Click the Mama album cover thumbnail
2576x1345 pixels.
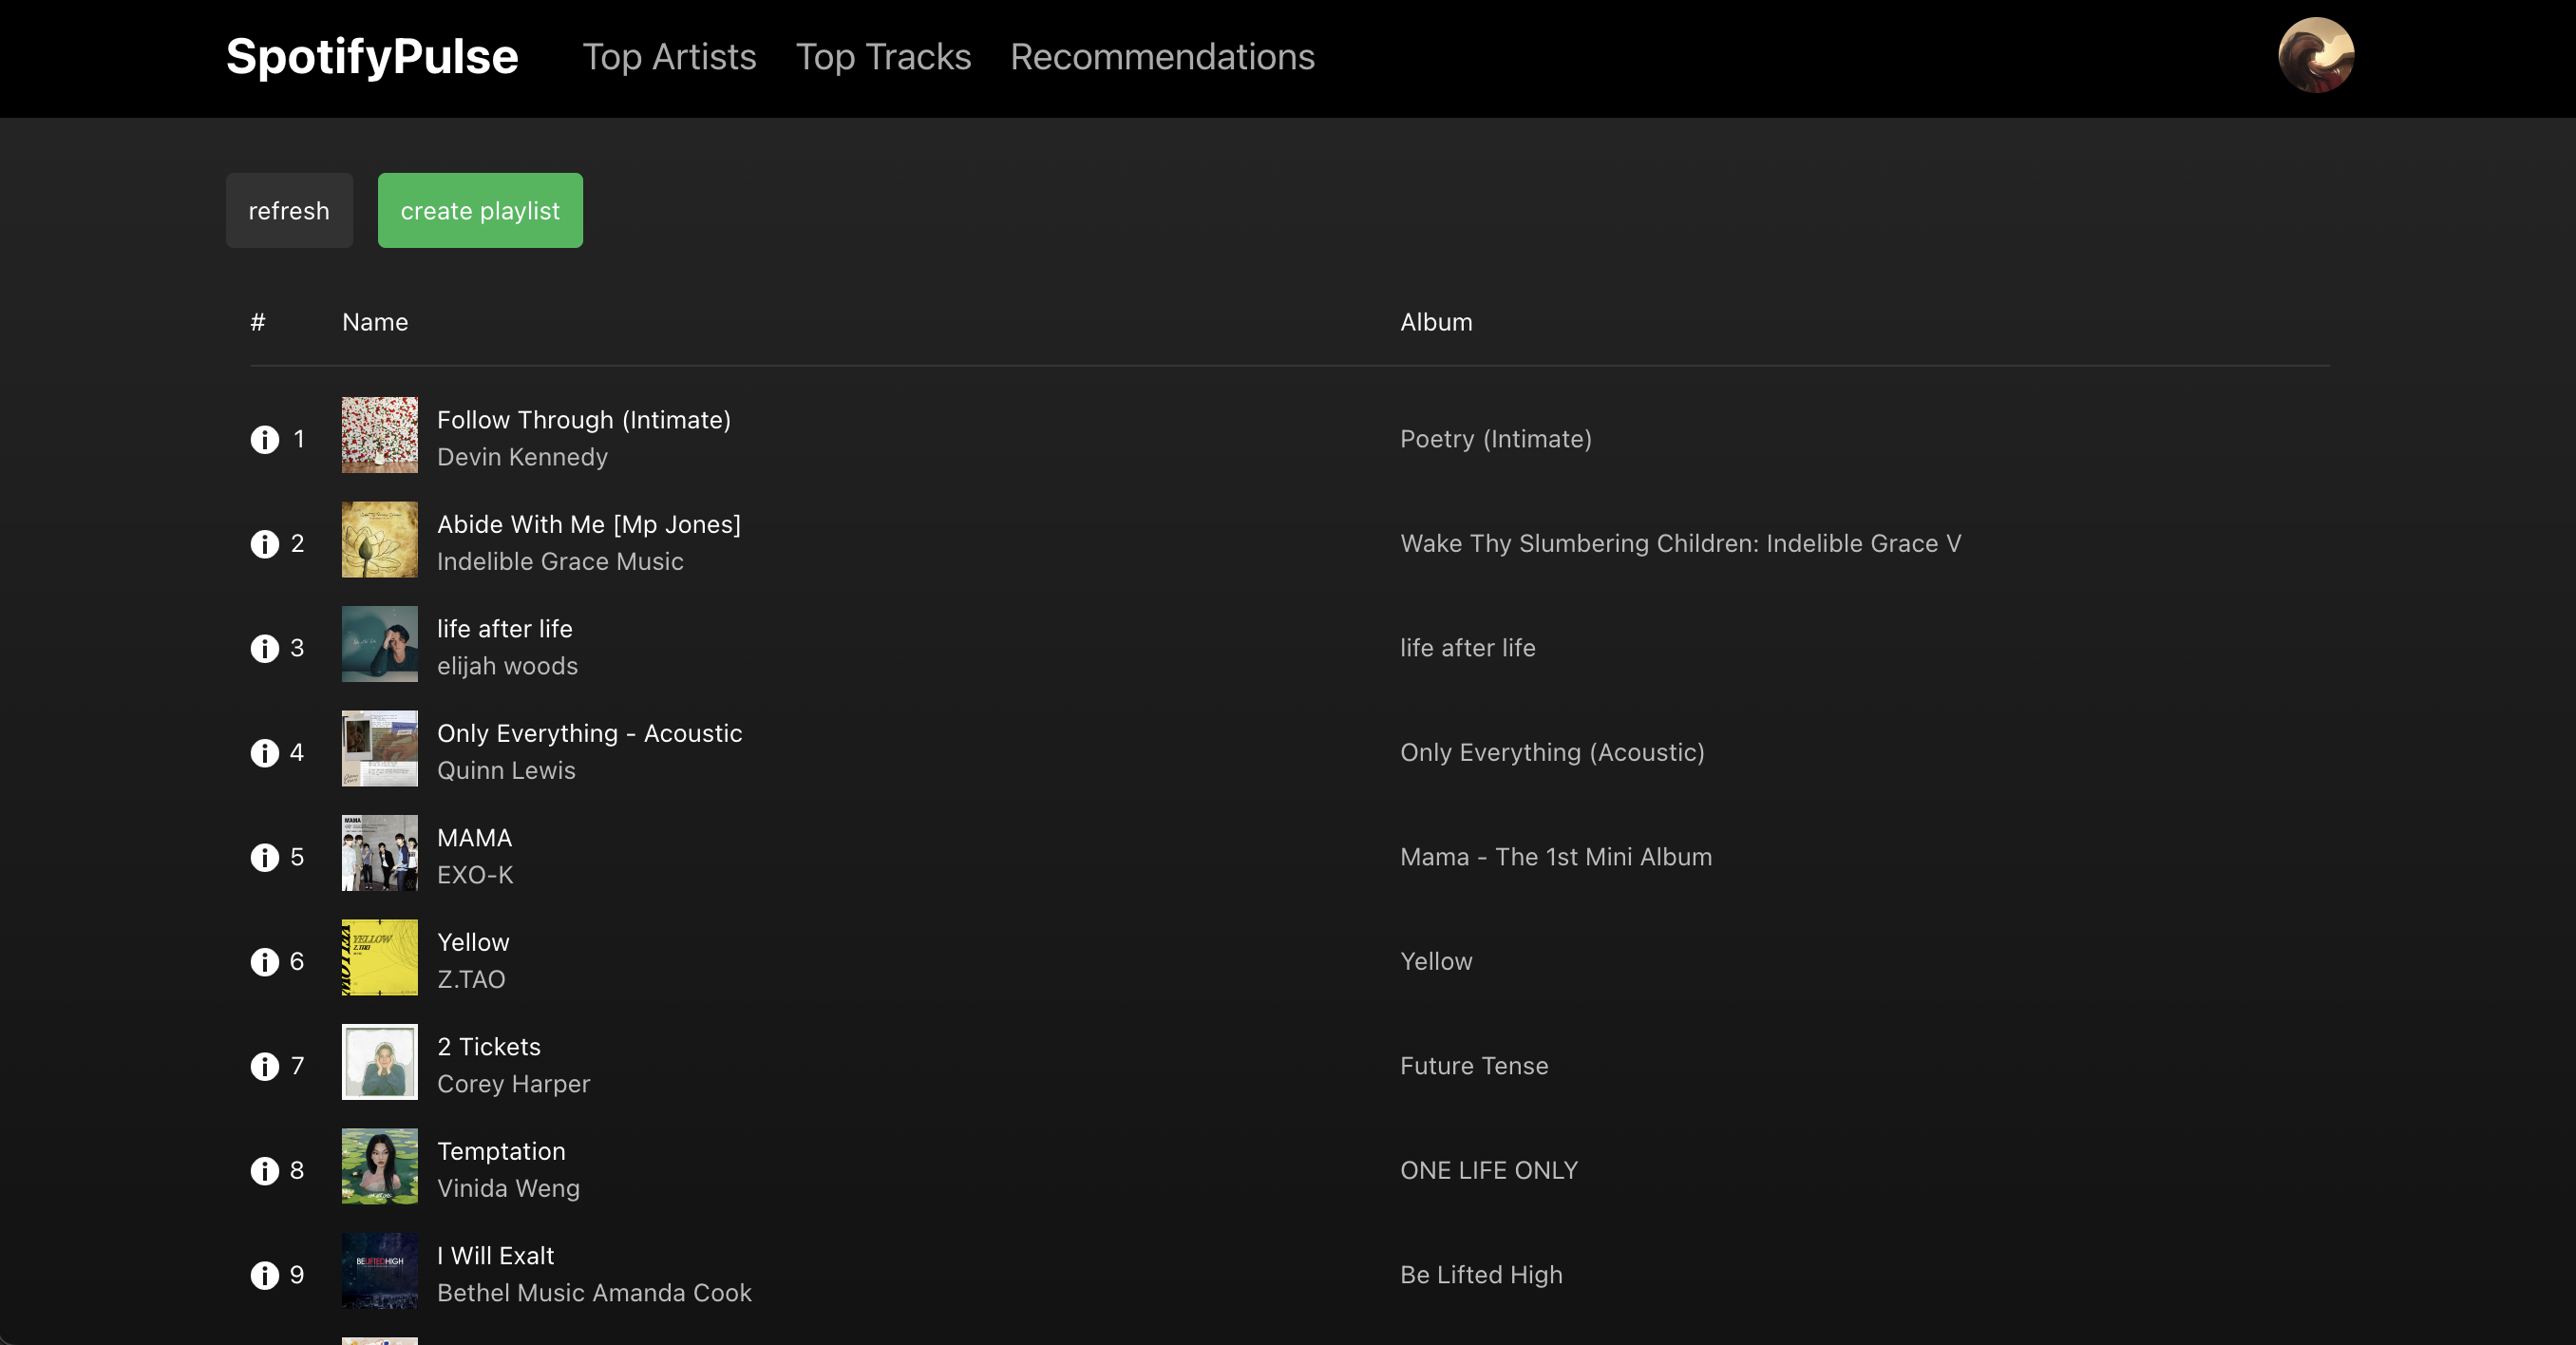pos(380,853)
